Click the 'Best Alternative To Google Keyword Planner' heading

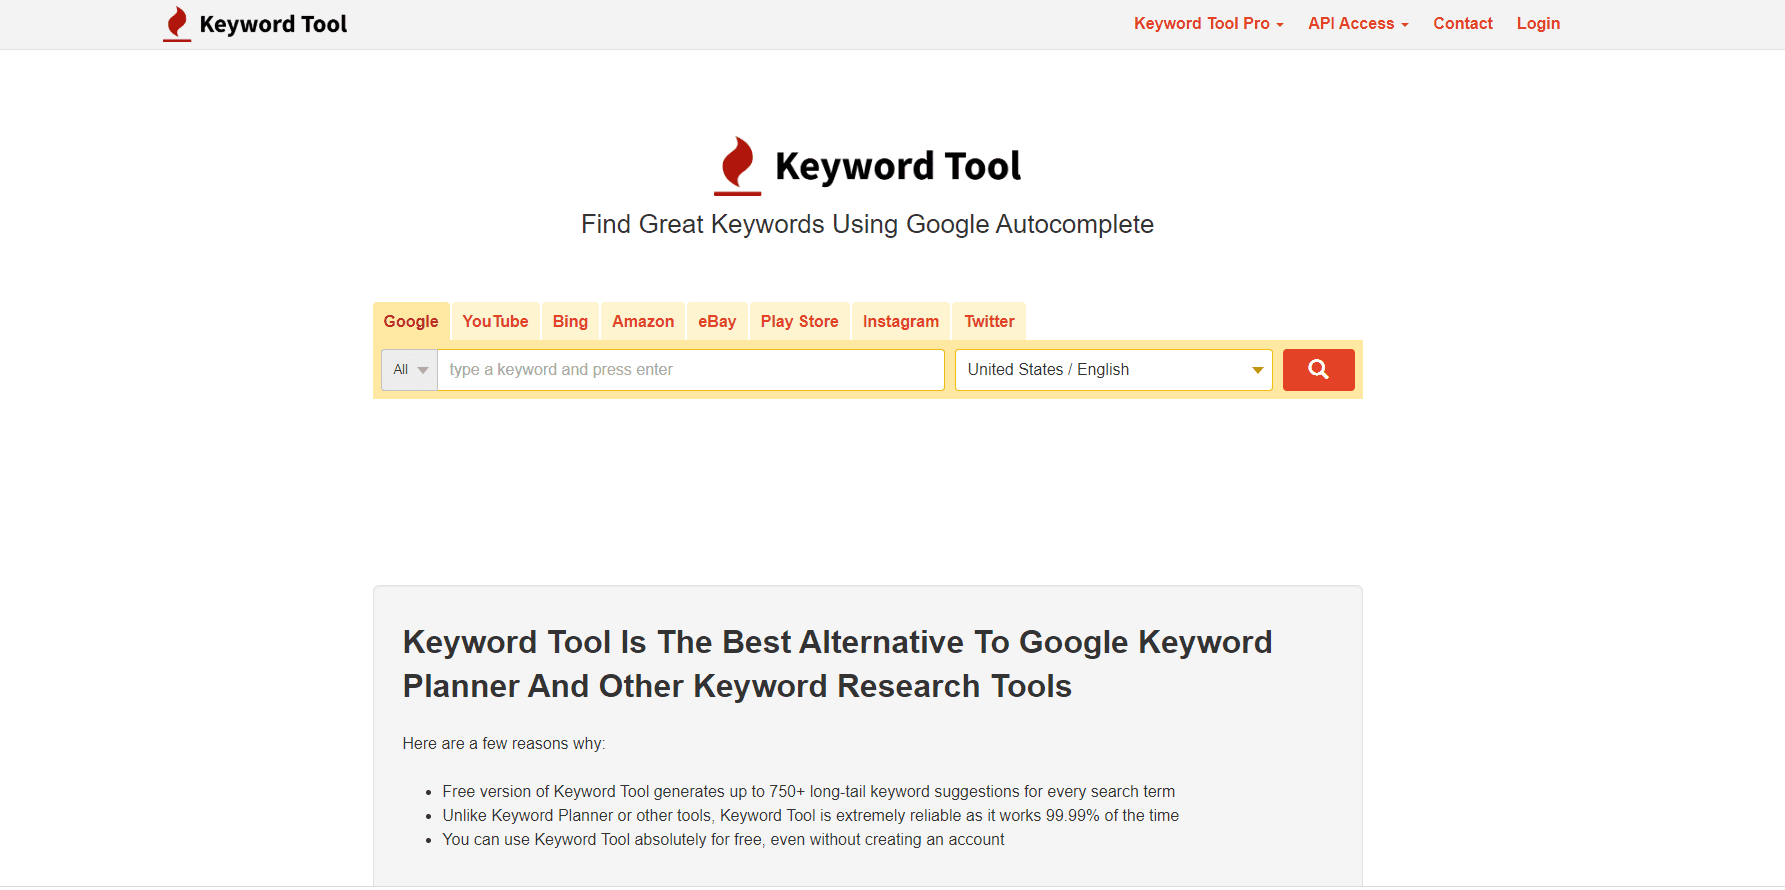tap(837, 664)
